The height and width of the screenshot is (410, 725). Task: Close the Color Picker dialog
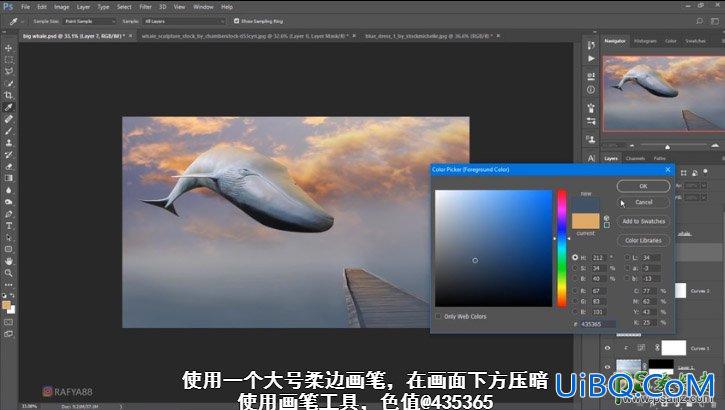[x=668, y=170]
